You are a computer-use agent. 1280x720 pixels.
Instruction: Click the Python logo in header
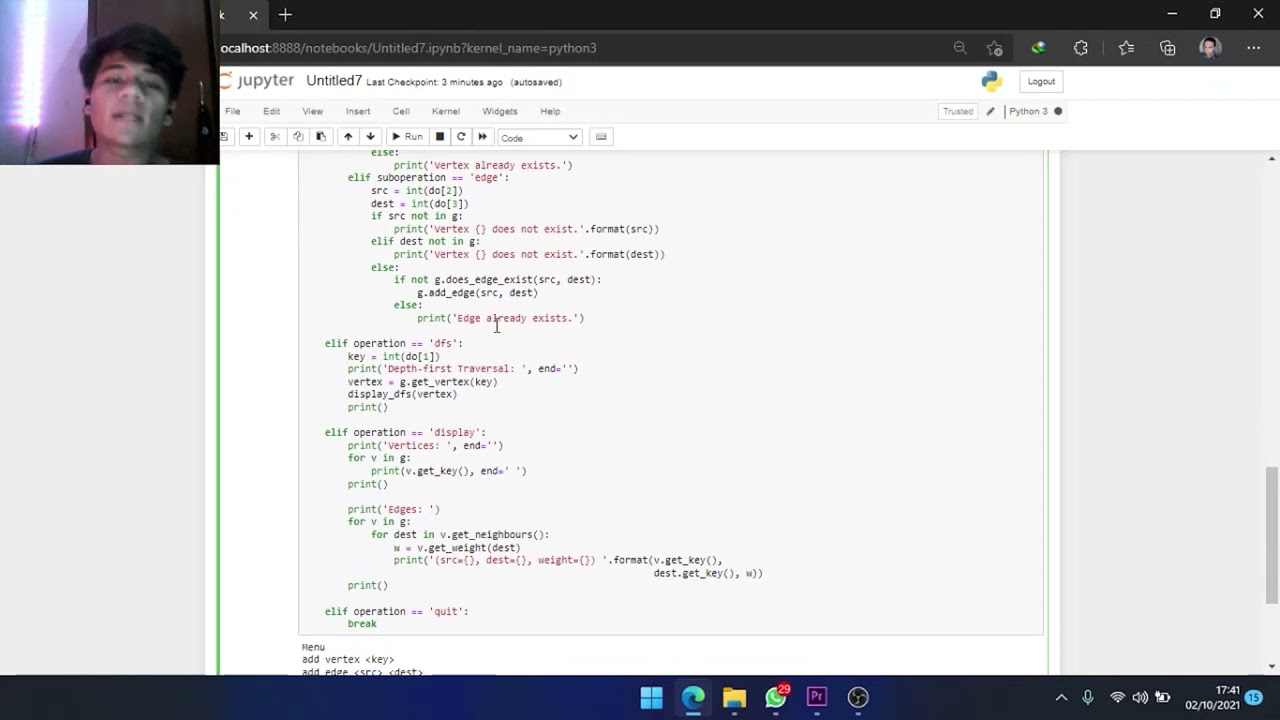992,81
